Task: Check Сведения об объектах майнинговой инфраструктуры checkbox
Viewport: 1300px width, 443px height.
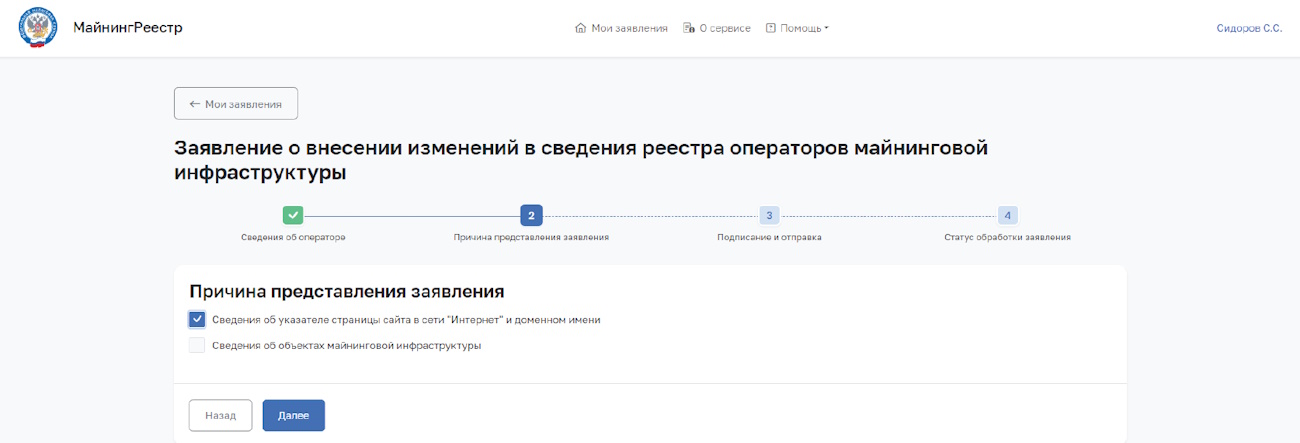Action: tap(197, 346)
